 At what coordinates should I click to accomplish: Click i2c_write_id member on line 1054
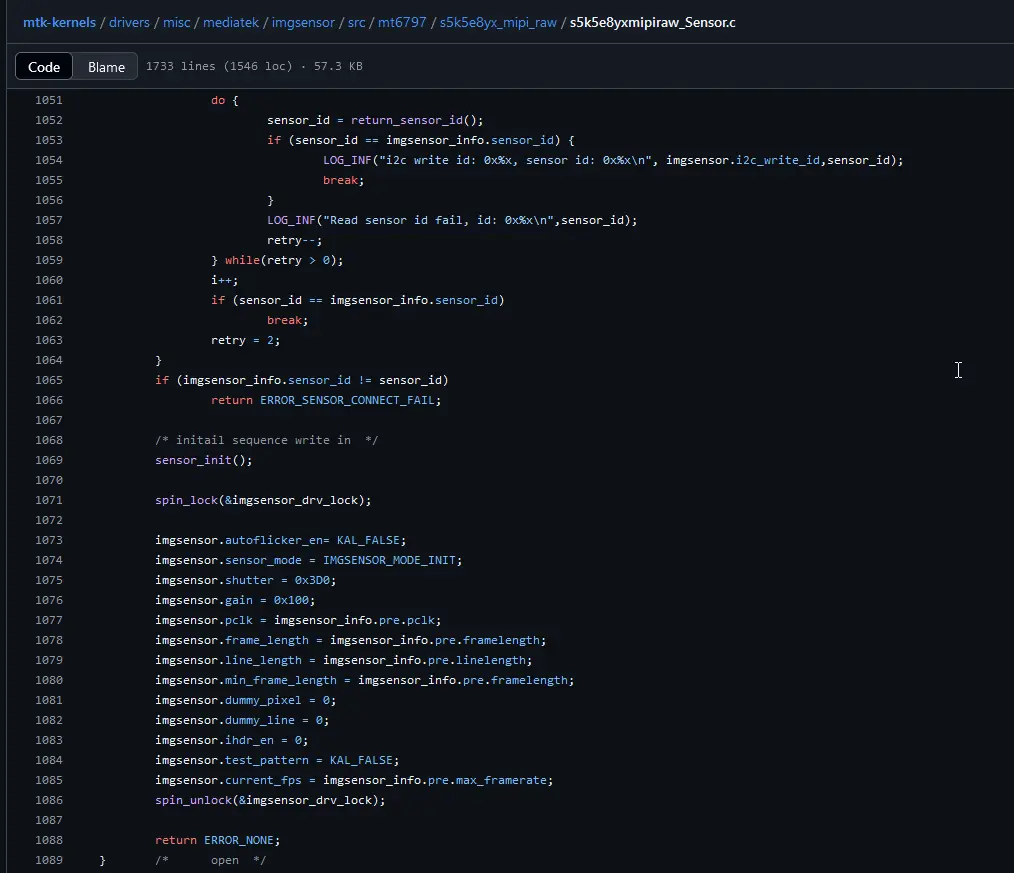click(778, 160)
